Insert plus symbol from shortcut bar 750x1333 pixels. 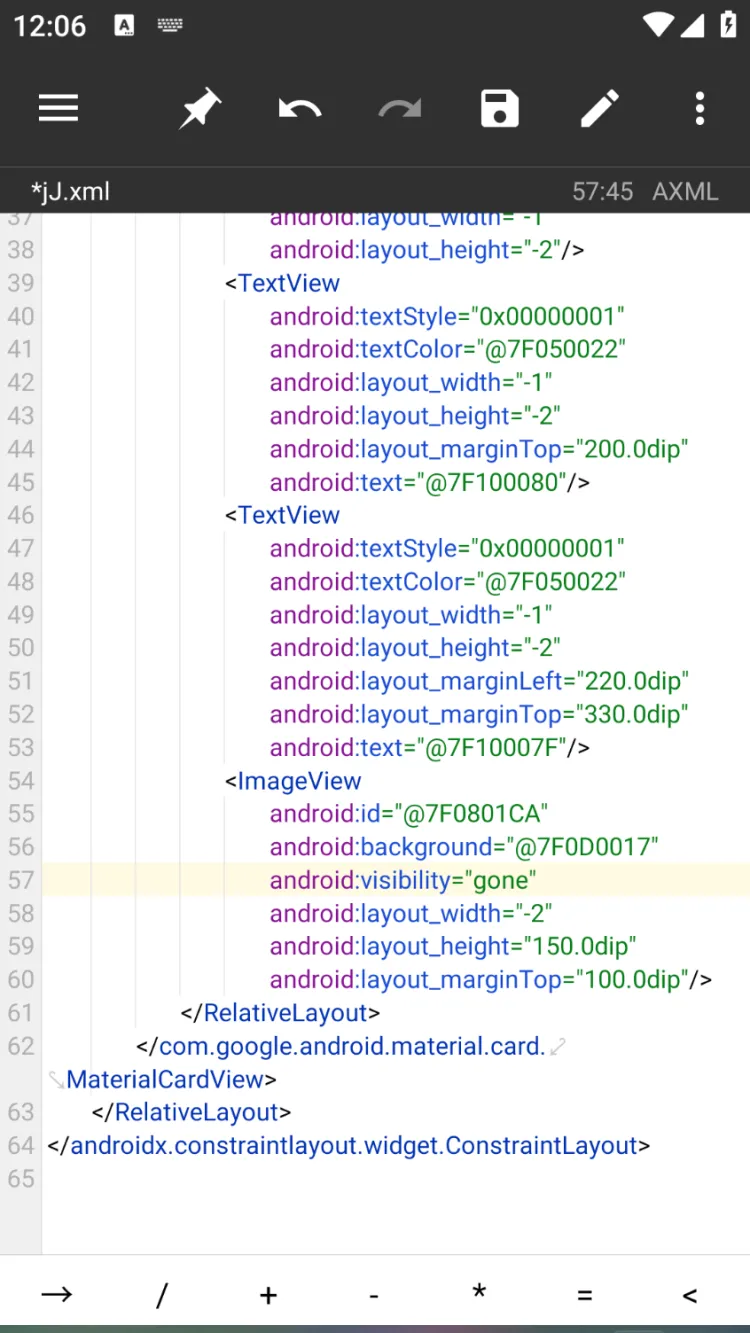pos(268,1295)
